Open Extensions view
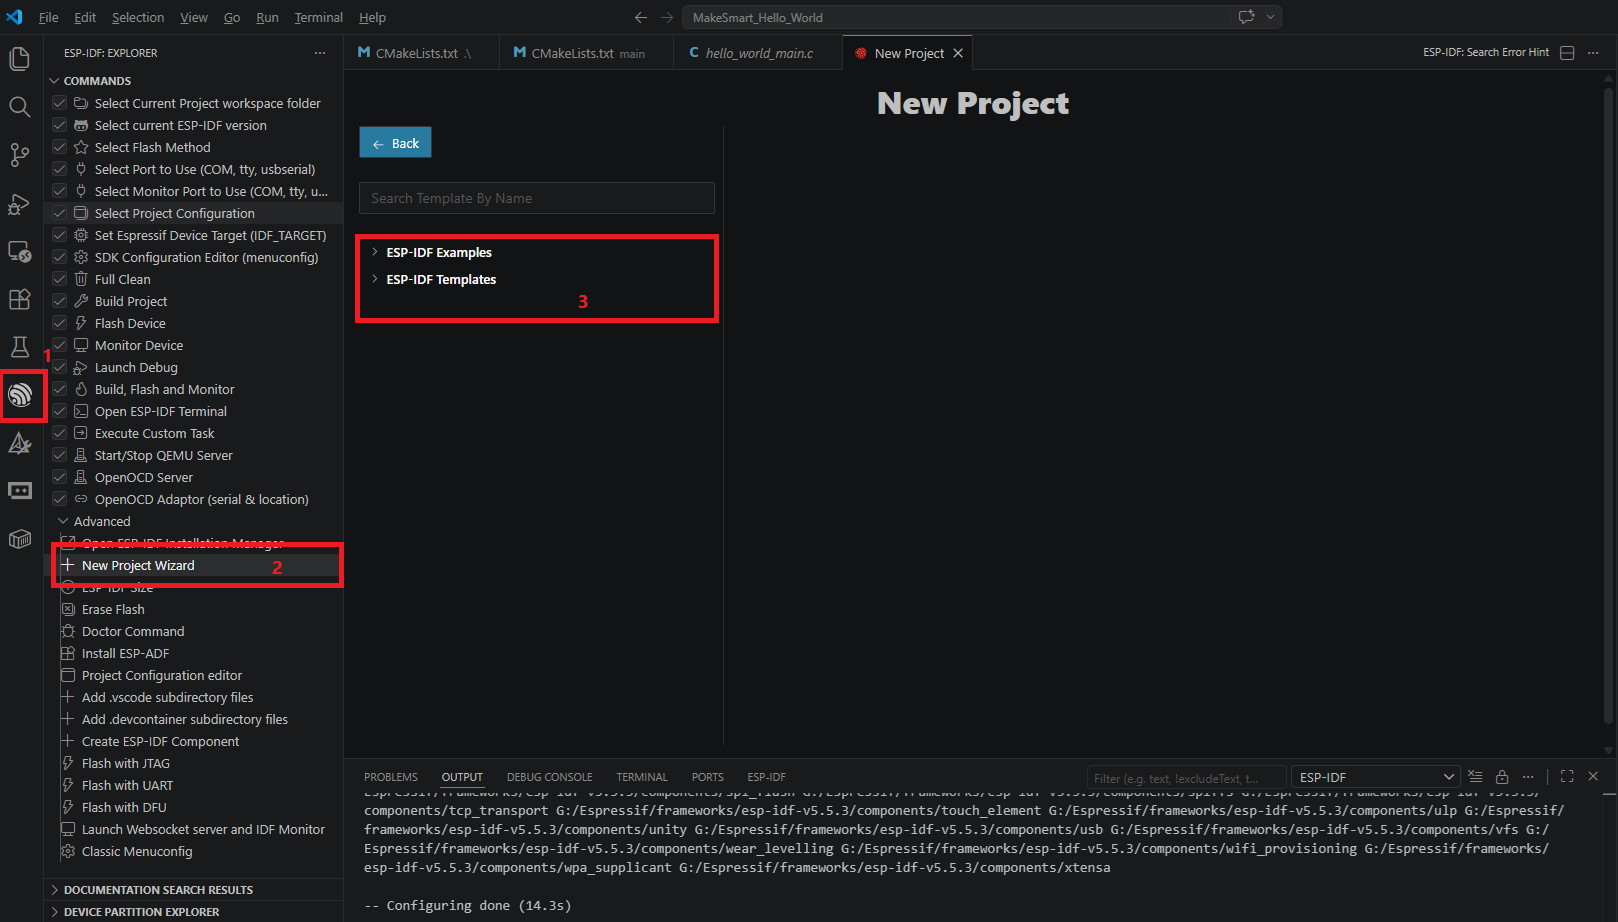Viewport: 1618px width, 922px height. coord(19,299)
